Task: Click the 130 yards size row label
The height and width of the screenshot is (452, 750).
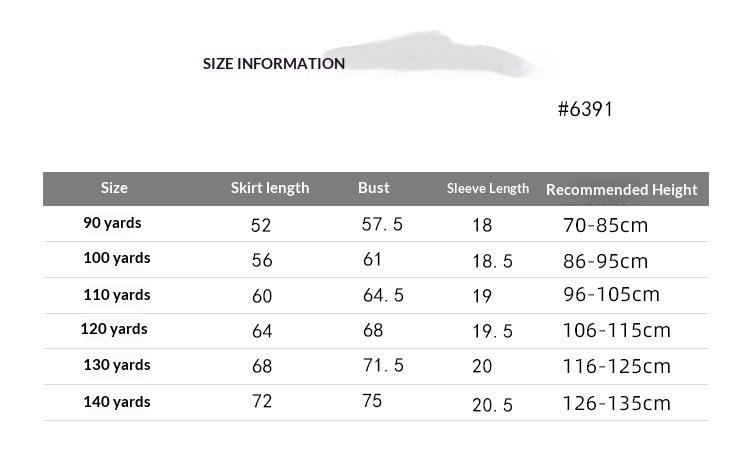Action: (117, 365)
